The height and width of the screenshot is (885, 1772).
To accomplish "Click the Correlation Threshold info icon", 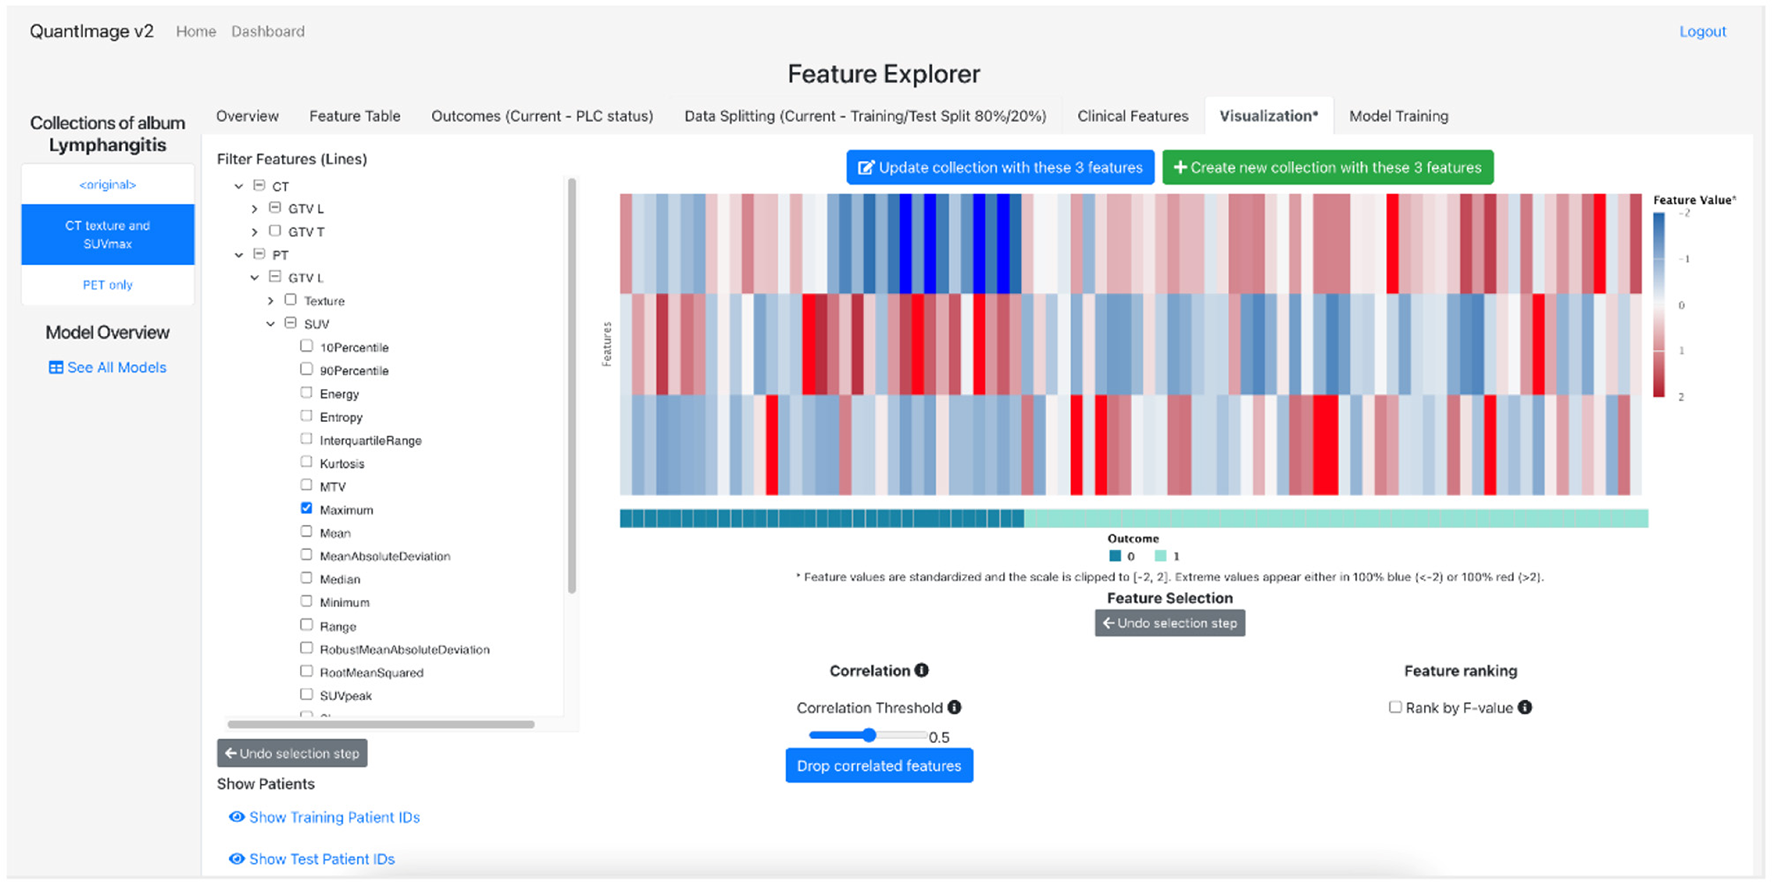I will pos(954,707).
